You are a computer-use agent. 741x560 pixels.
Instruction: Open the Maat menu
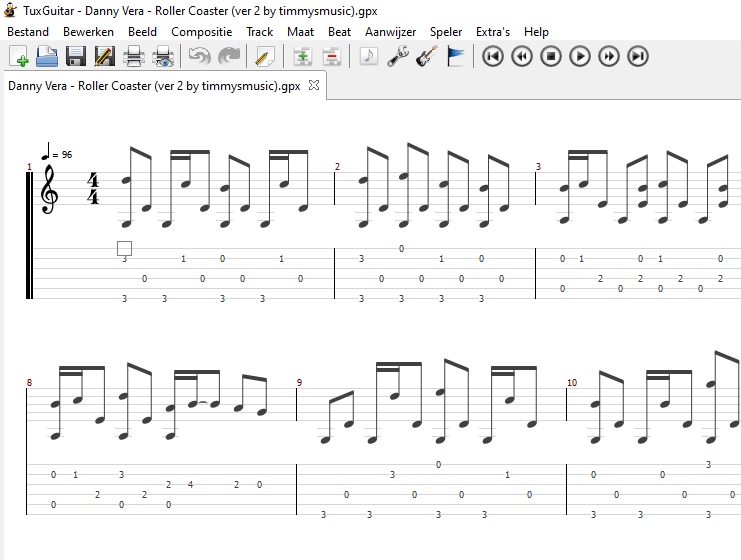[301, 32]
